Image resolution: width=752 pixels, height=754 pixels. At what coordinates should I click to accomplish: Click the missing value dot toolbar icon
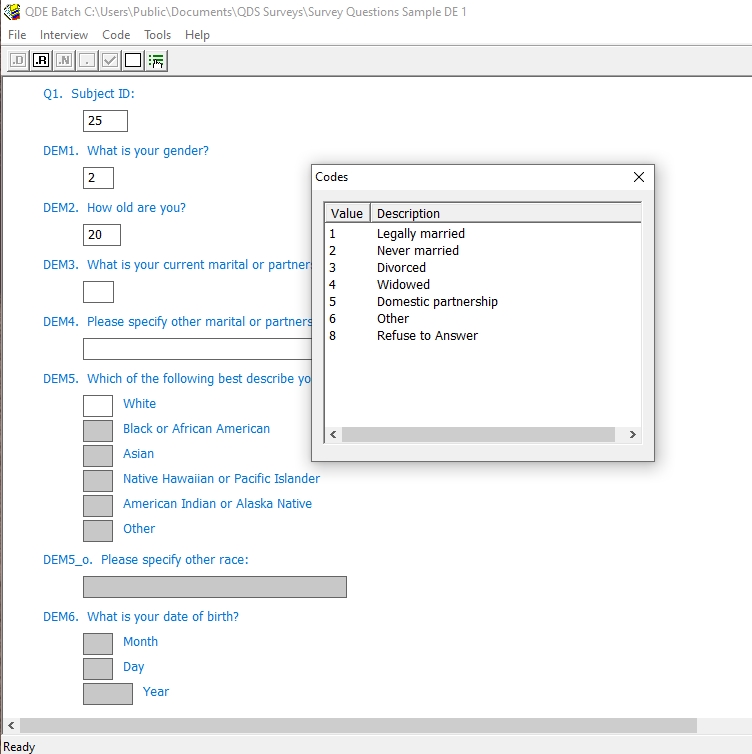tap(87, 61)
